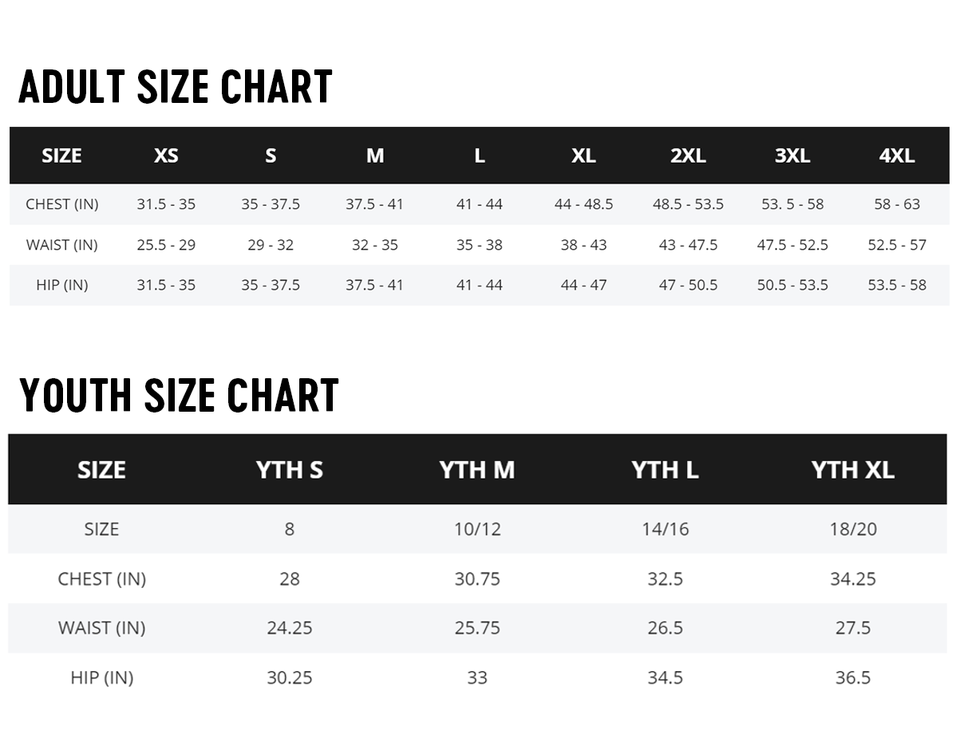Select youth hip value 36.5

coord(853,678)
